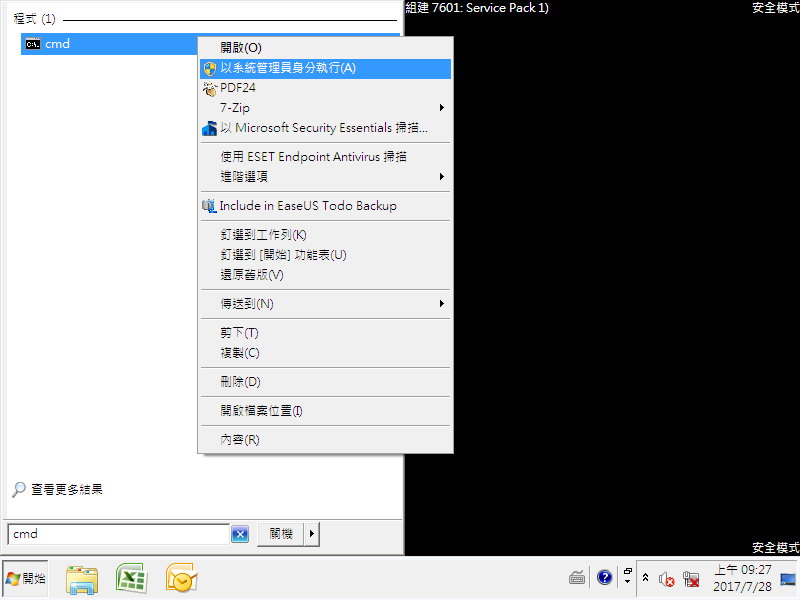
Task: Click the PDF24 icon in context menu
Action: point(209,88)
